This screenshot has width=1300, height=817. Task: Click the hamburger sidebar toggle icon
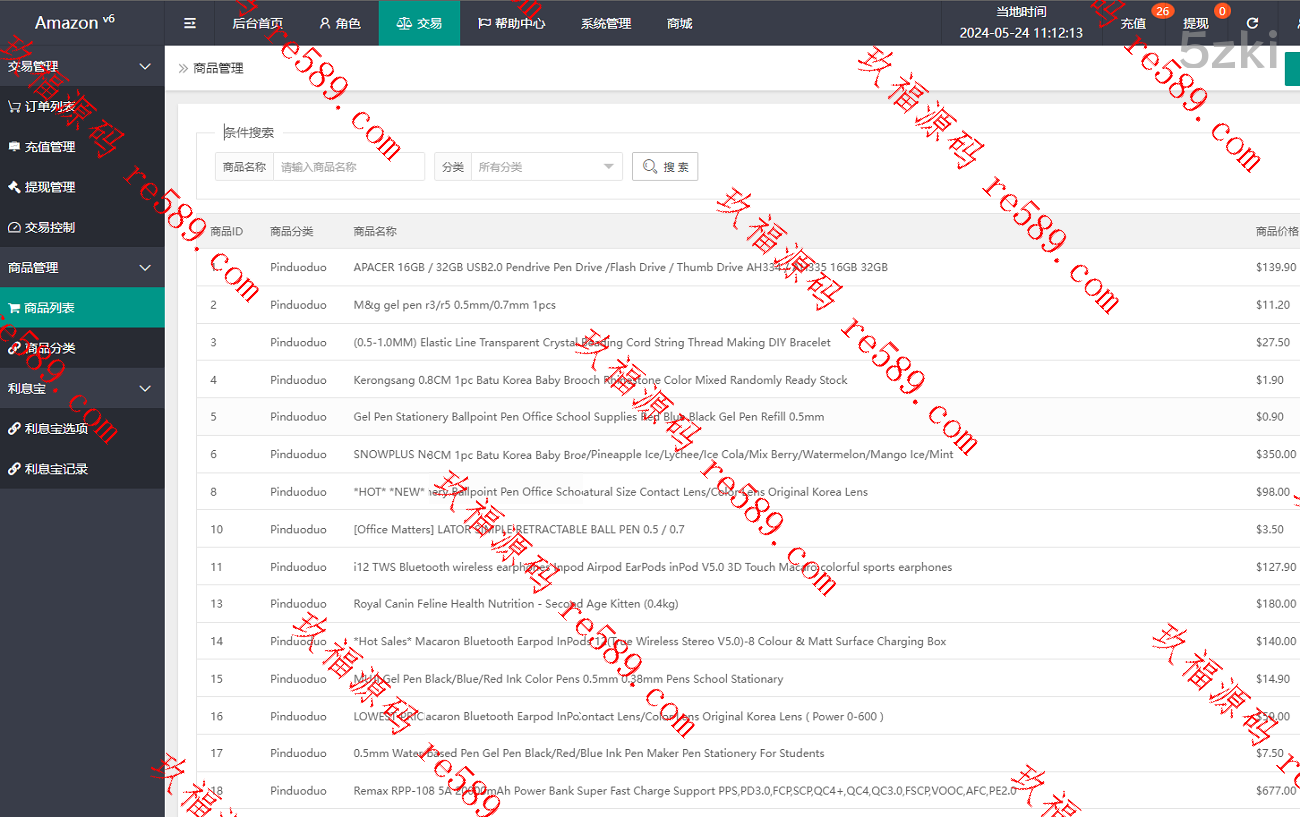tap(190, 23)
